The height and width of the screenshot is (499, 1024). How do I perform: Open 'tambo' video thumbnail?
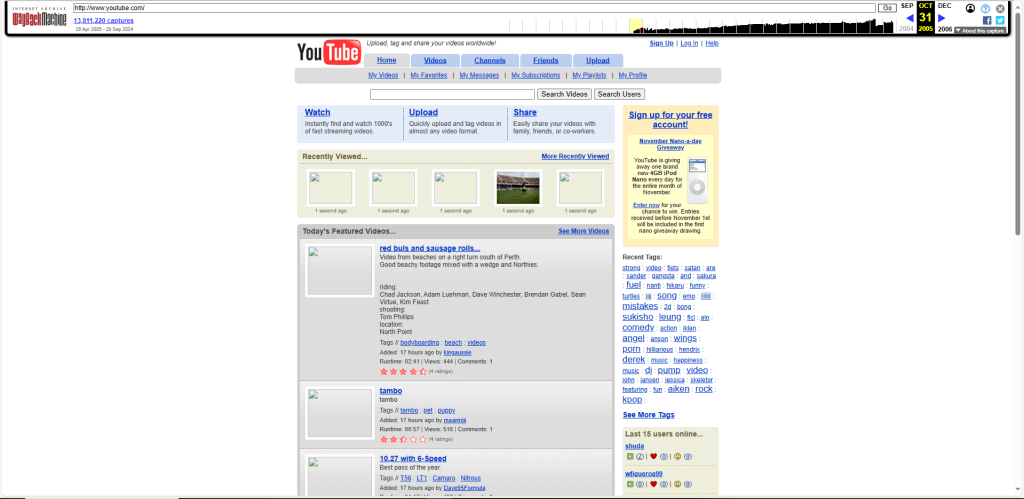click(x=340, y=413)
